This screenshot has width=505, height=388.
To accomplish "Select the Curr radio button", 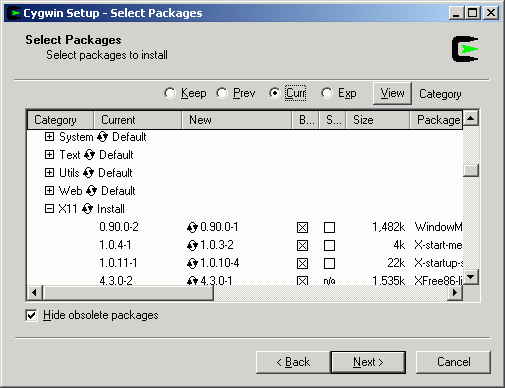I will [275, 93].
